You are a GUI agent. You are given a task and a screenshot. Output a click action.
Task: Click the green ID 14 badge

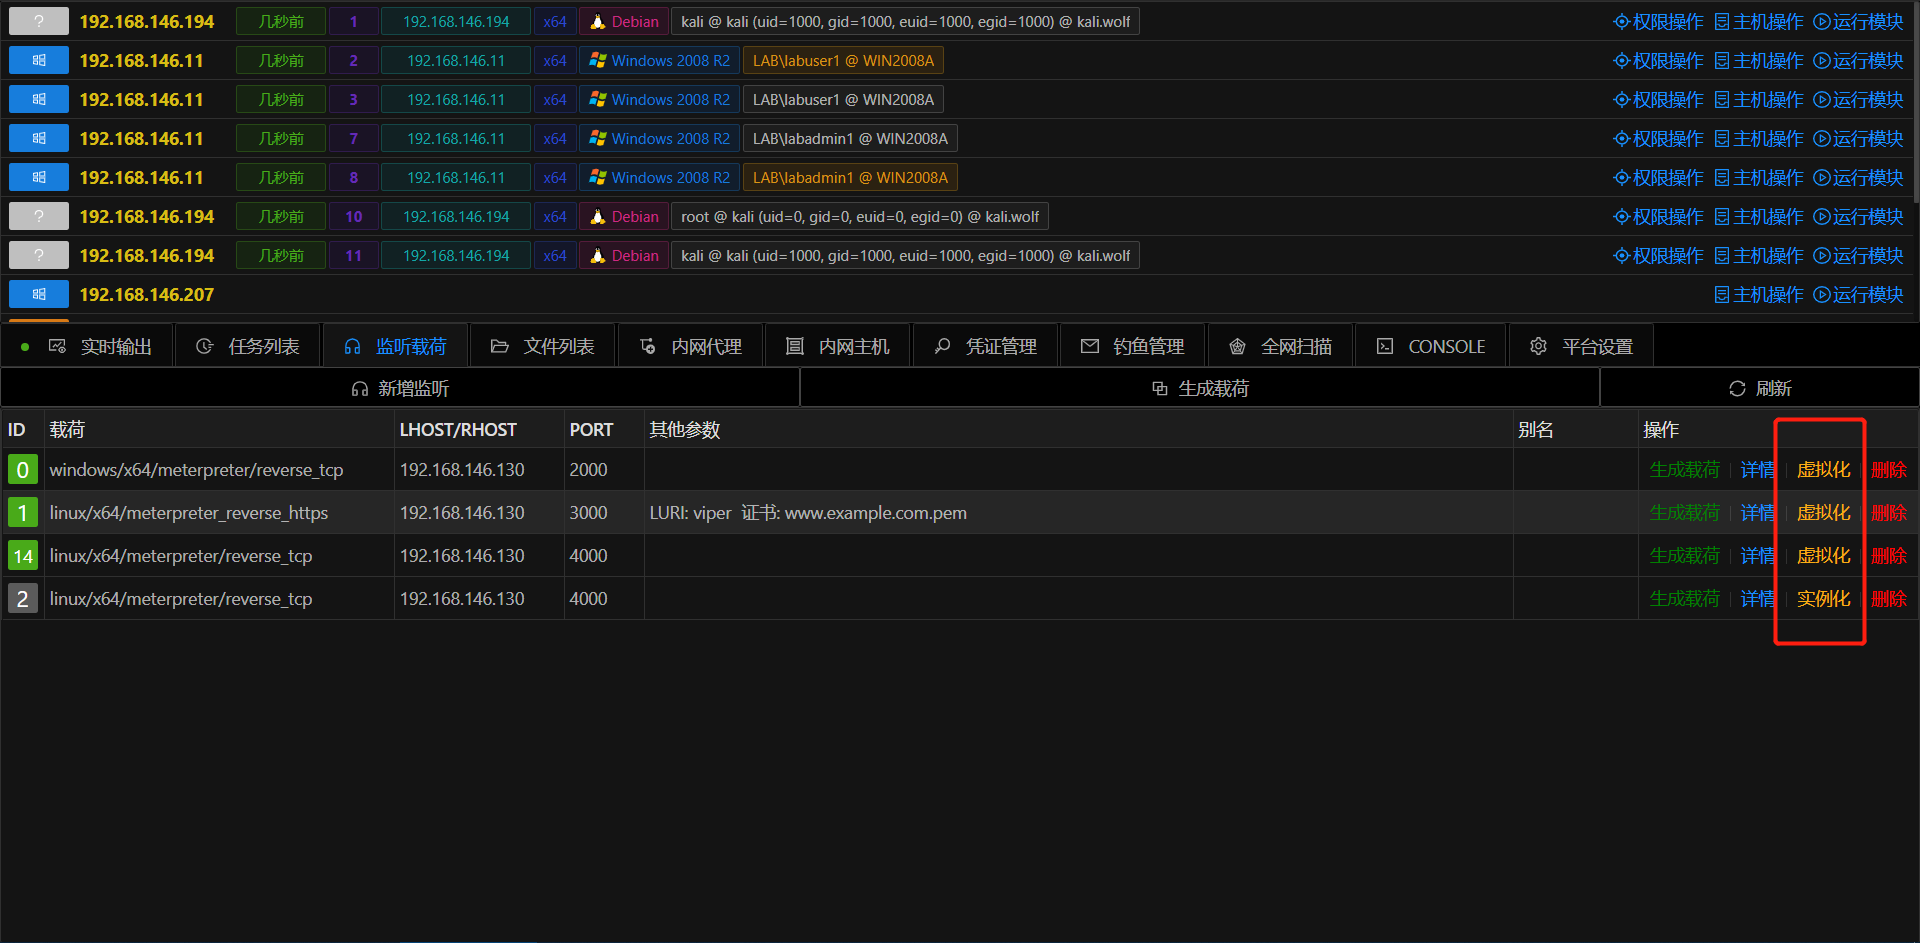(22, 555)
